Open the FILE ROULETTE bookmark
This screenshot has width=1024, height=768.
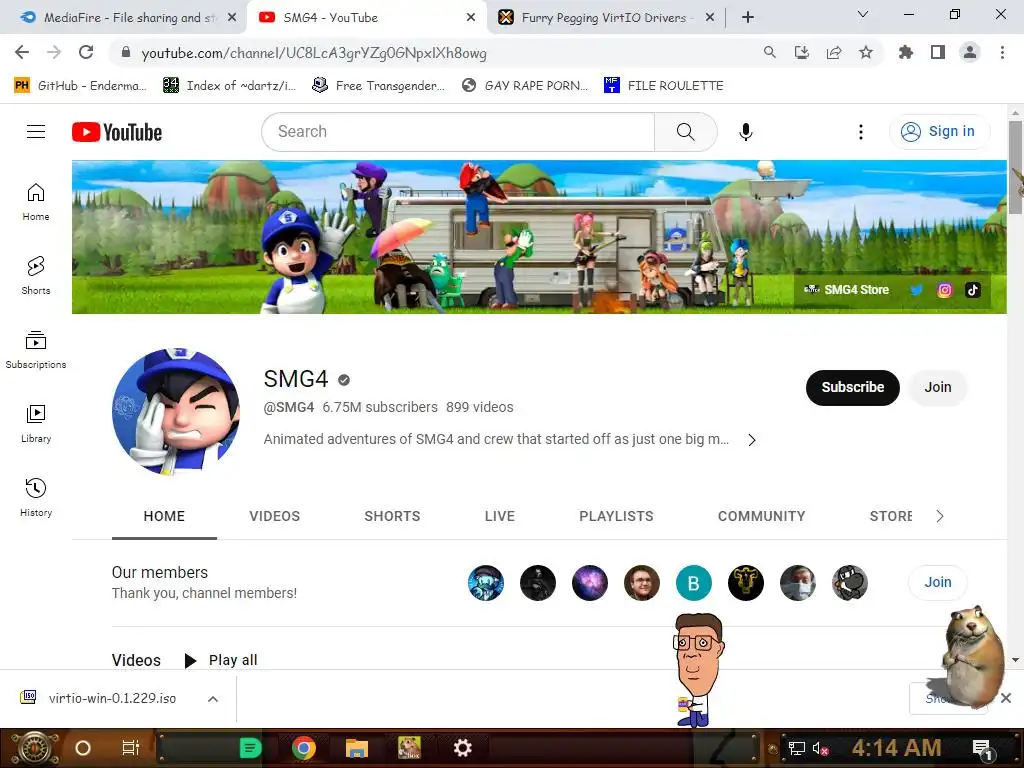pyautogui.click(x=664, y=86)
